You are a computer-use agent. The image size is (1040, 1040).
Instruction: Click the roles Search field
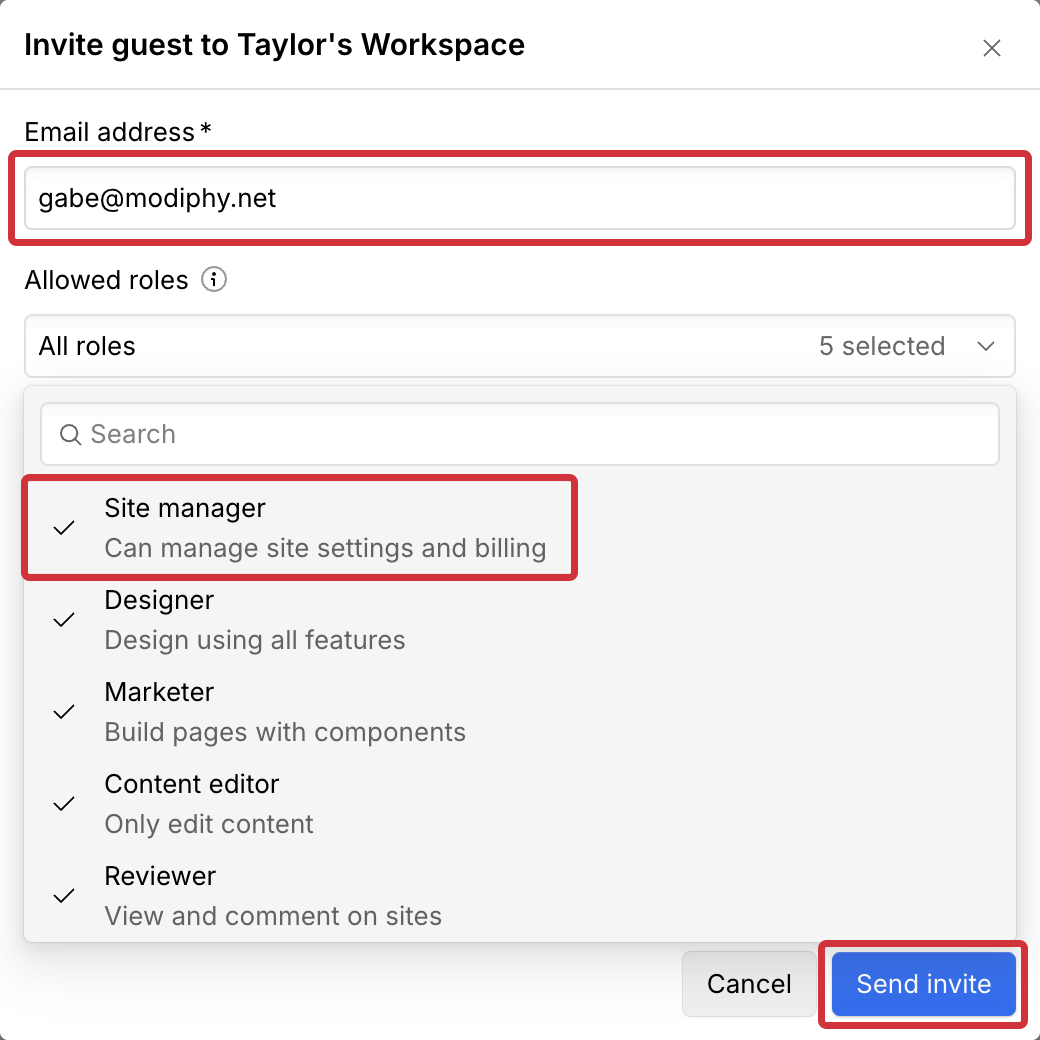519,434
